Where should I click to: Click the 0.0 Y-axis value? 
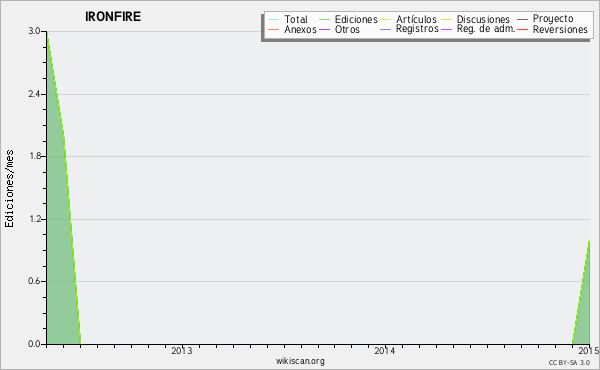point(34,344)
